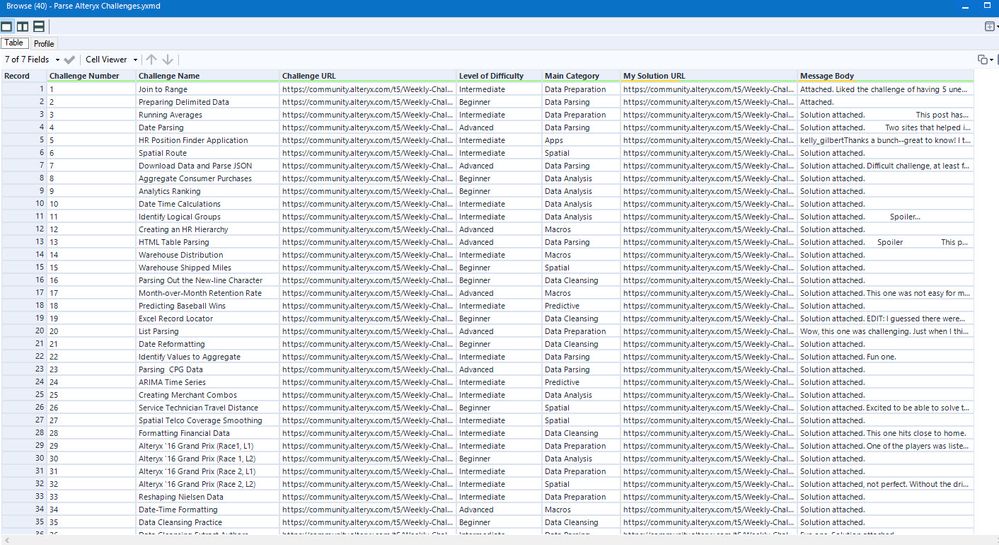Click the 'Solution attached. Fun one.' cell

click(886, 357)
